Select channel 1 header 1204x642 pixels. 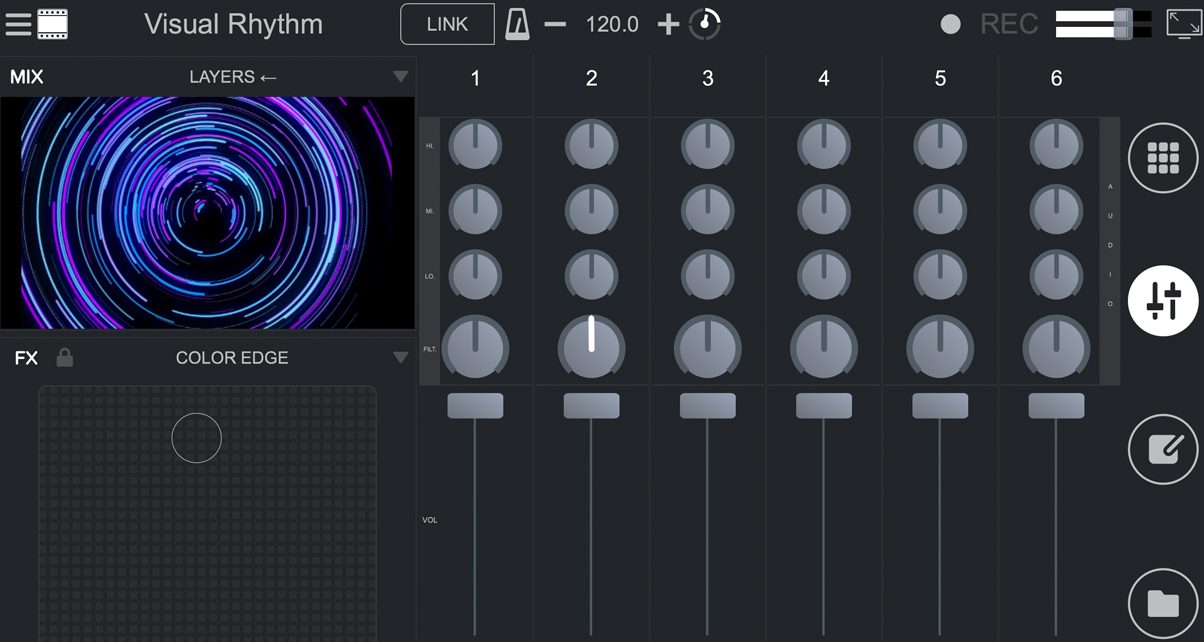[x=475, y=78]
